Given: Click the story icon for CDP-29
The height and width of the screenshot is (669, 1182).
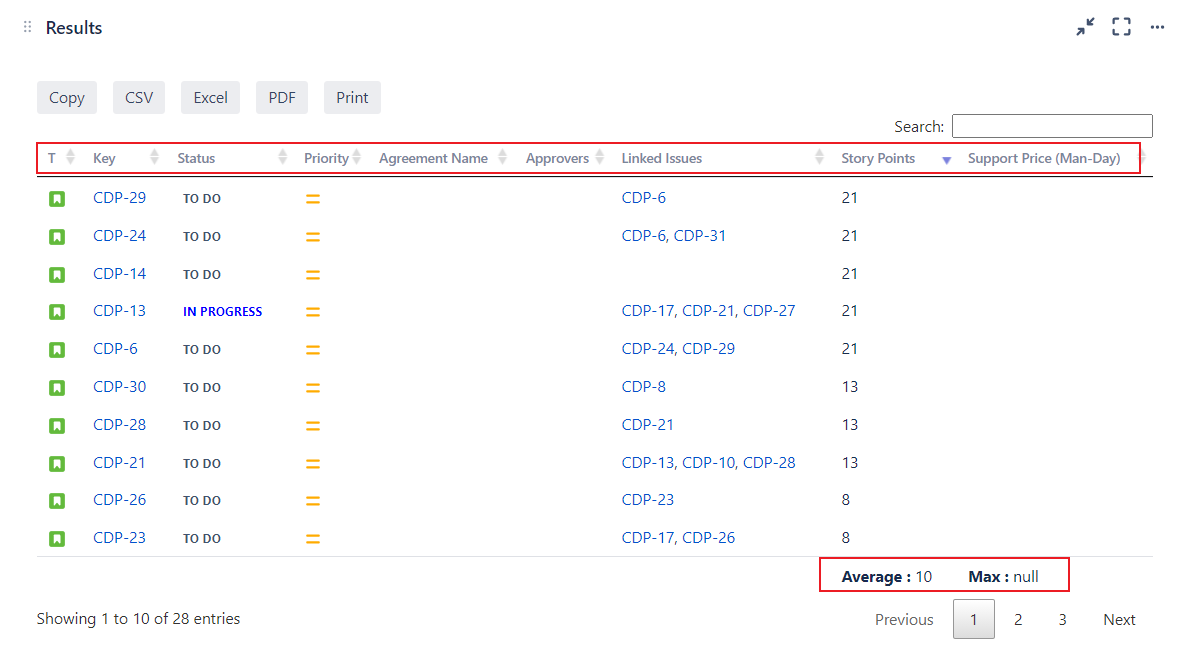Looking at the screenshot, I should 57,199.
